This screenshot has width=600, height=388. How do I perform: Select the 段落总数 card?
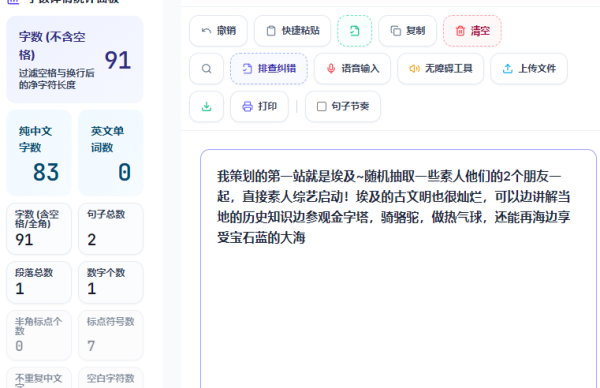point(39,282)
